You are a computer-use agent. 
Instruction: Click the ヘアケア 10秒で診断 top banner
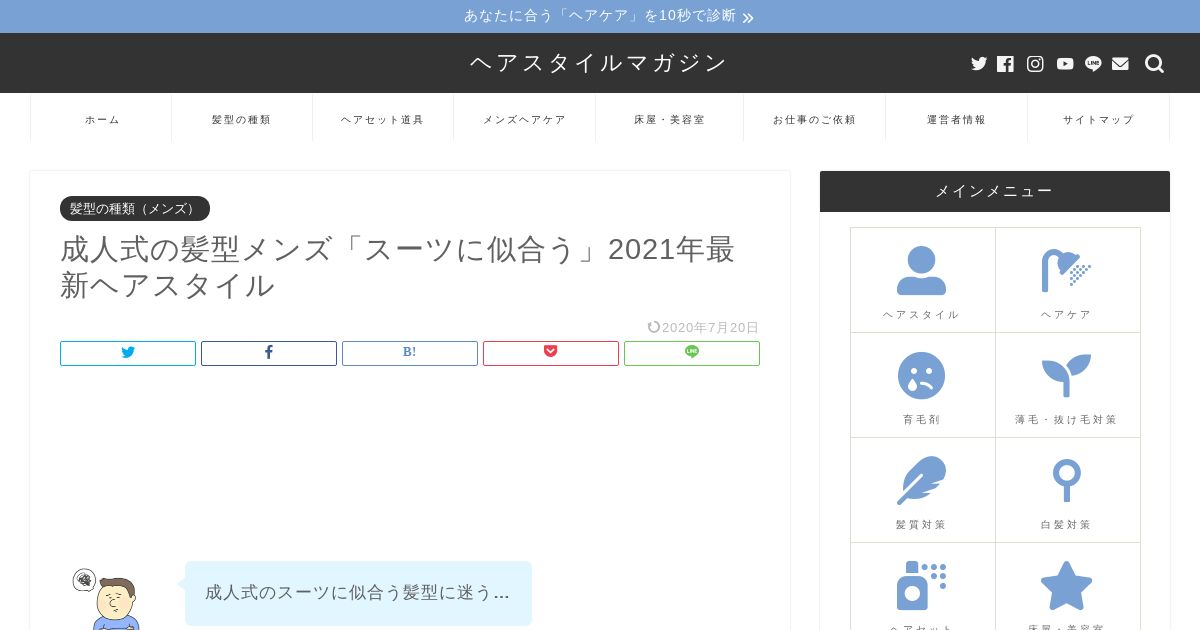click(x=600, y=16)
